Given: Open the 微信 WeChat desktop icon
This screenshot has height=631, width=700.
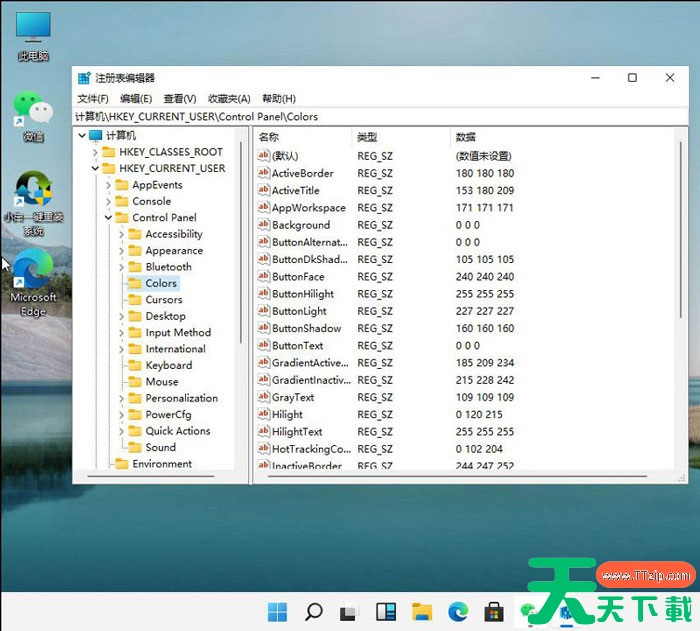Looking at the screenshot, I should 33,117.
